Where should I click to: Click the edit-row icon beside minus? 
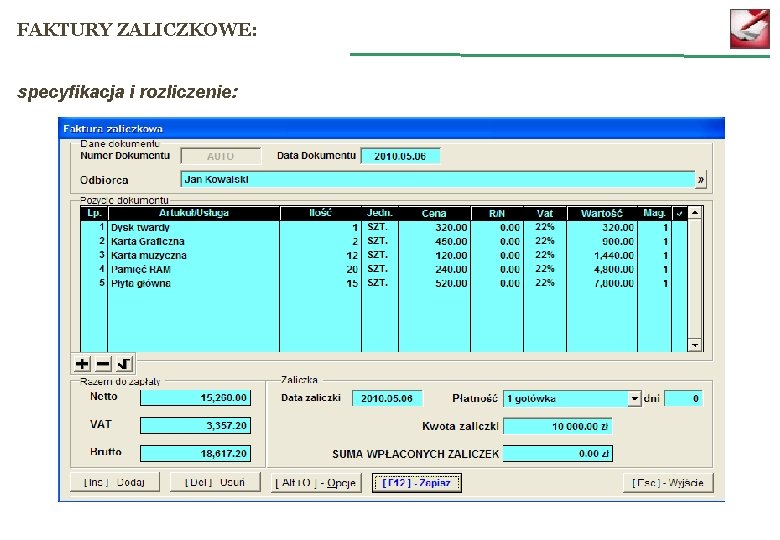[x=124, y=364]
